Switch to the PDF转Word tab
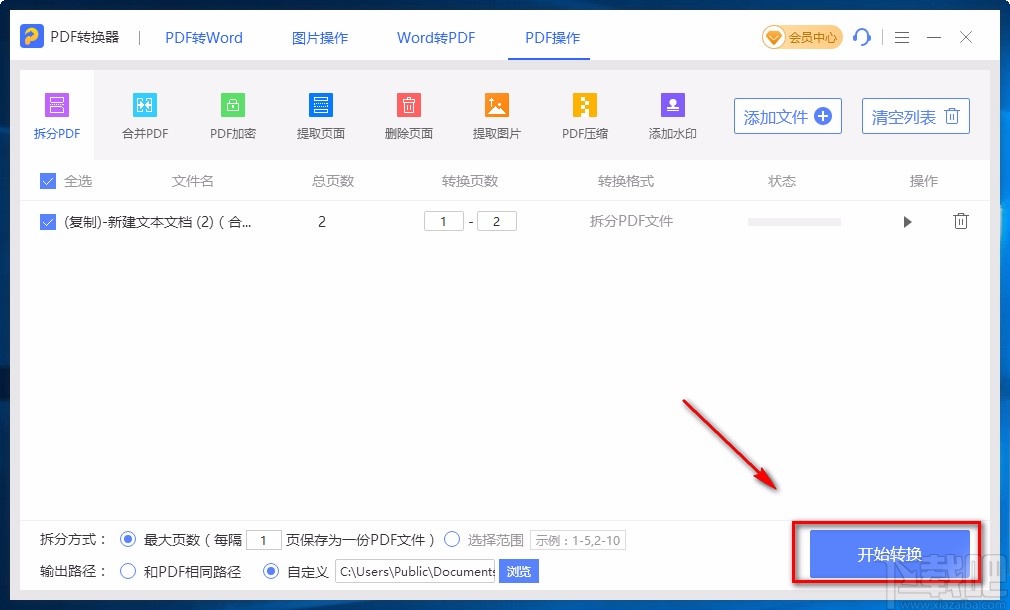This screenshot has width=1010, height=610. [x=203, y=37]
